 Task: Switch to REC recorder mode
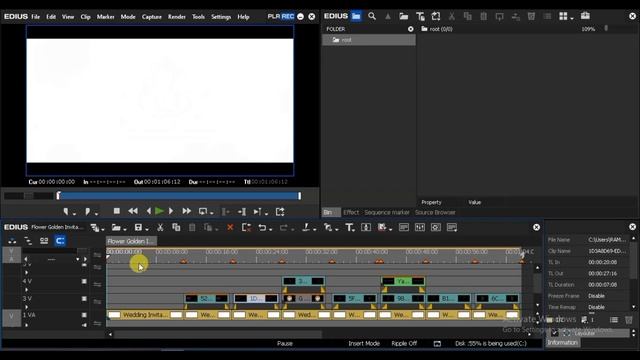pos(288,16)
